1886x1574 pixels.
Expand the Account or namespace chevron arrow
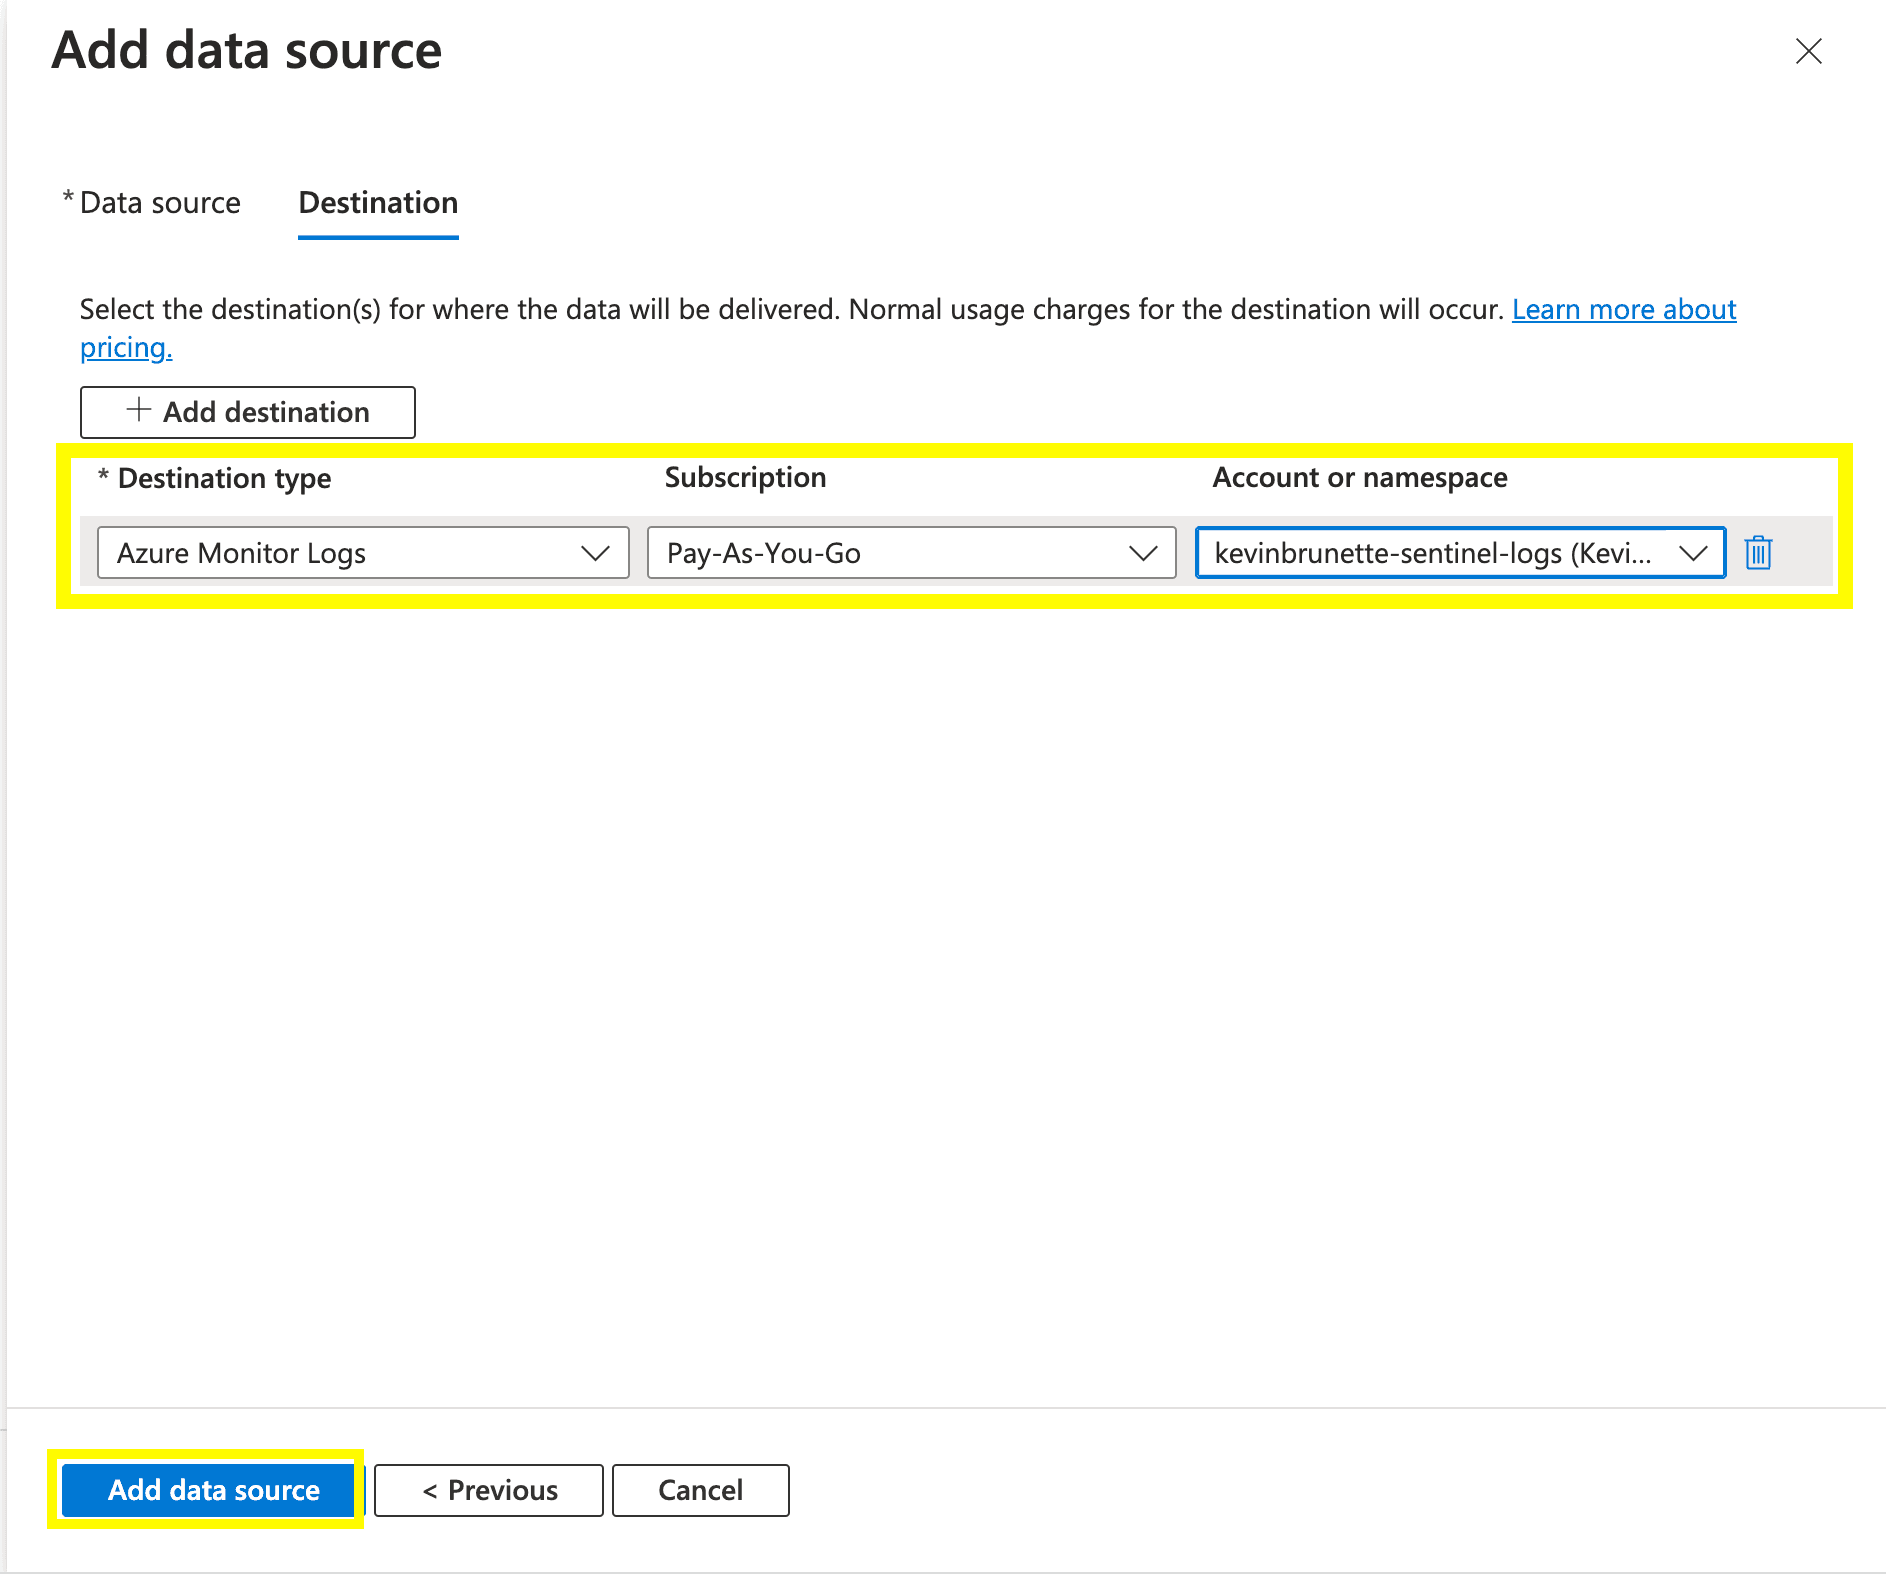click(1692, 553)
